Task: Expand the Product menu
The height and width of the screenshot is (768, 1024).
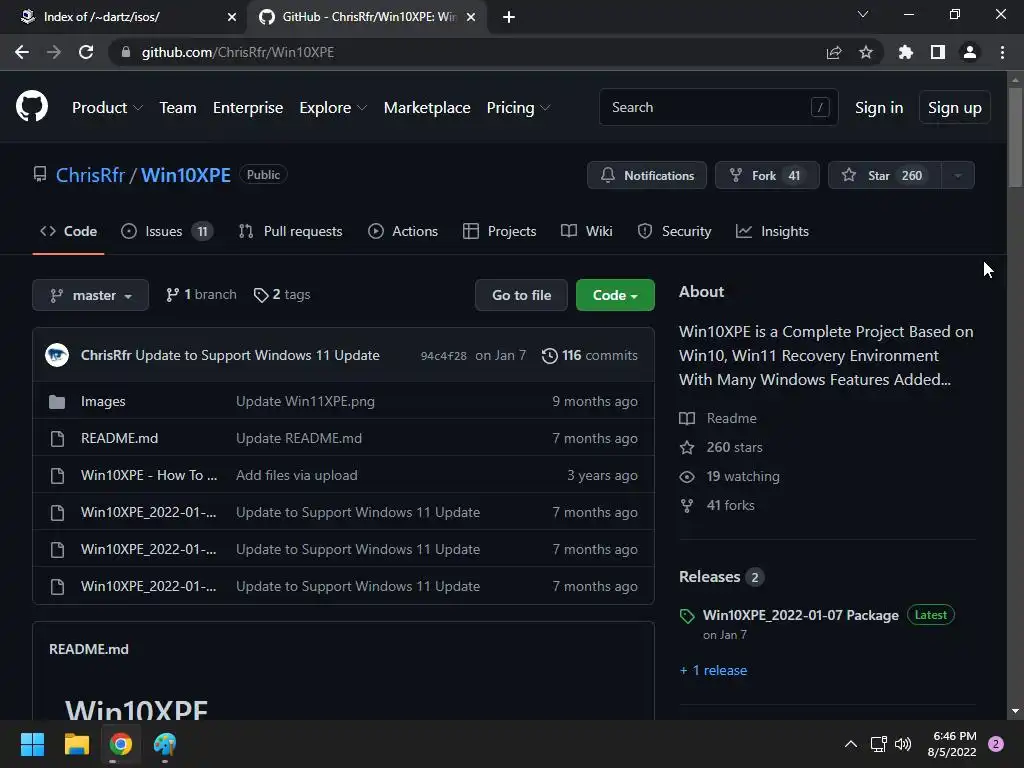Action: point(107,108)
